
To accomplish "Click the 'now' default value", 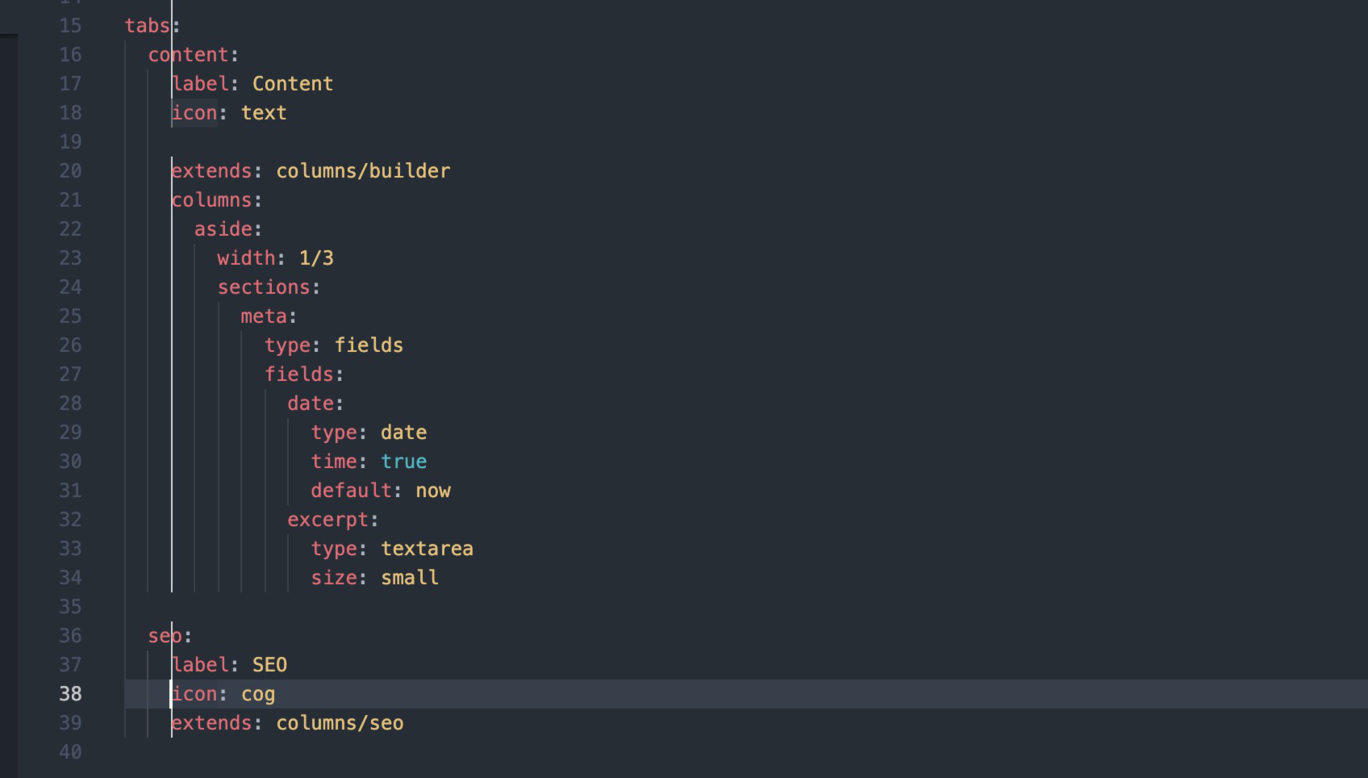I will click(x=433, y=490).
